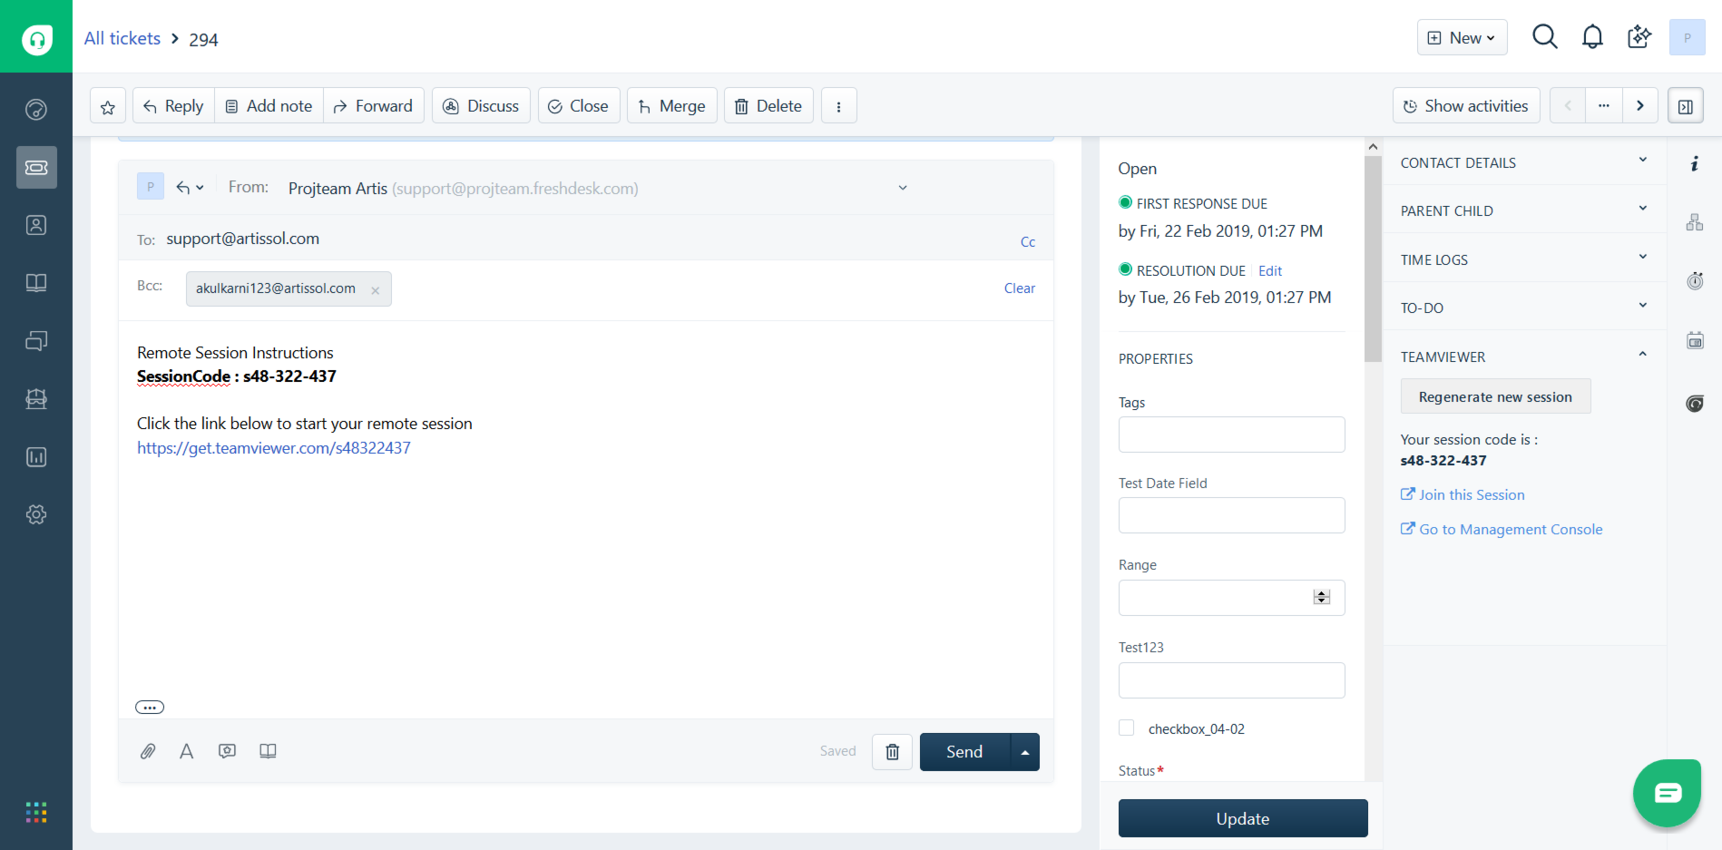This screenshot has height=850, width=1722.
Task: Open the Tickets sidebar icon
Action: pos(36,167)
